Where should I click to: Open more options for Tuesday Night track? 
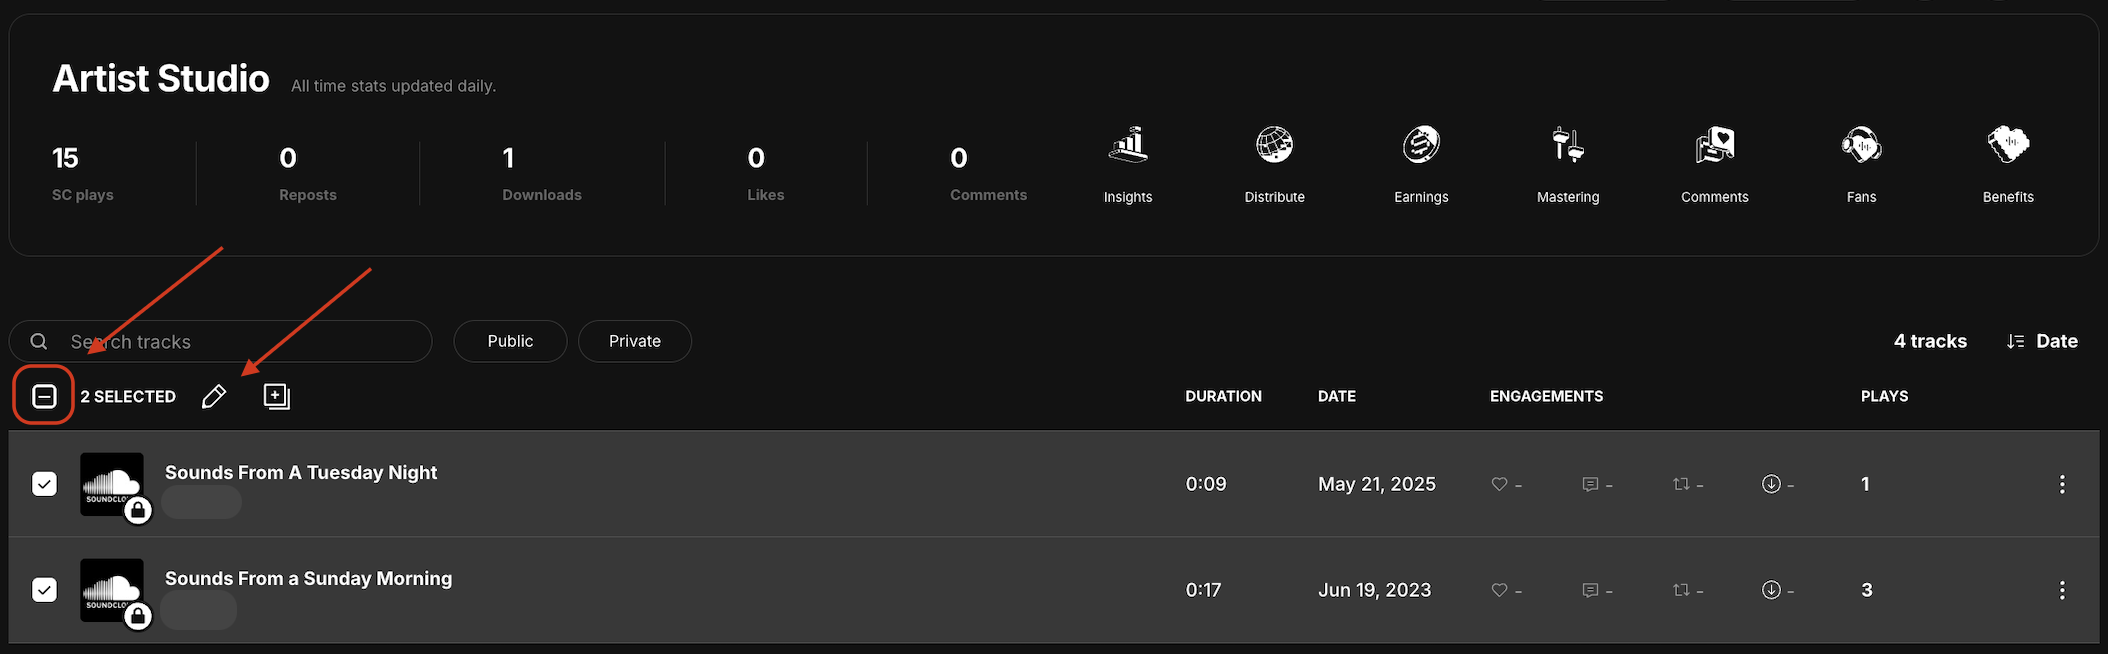click(2061, 484)
